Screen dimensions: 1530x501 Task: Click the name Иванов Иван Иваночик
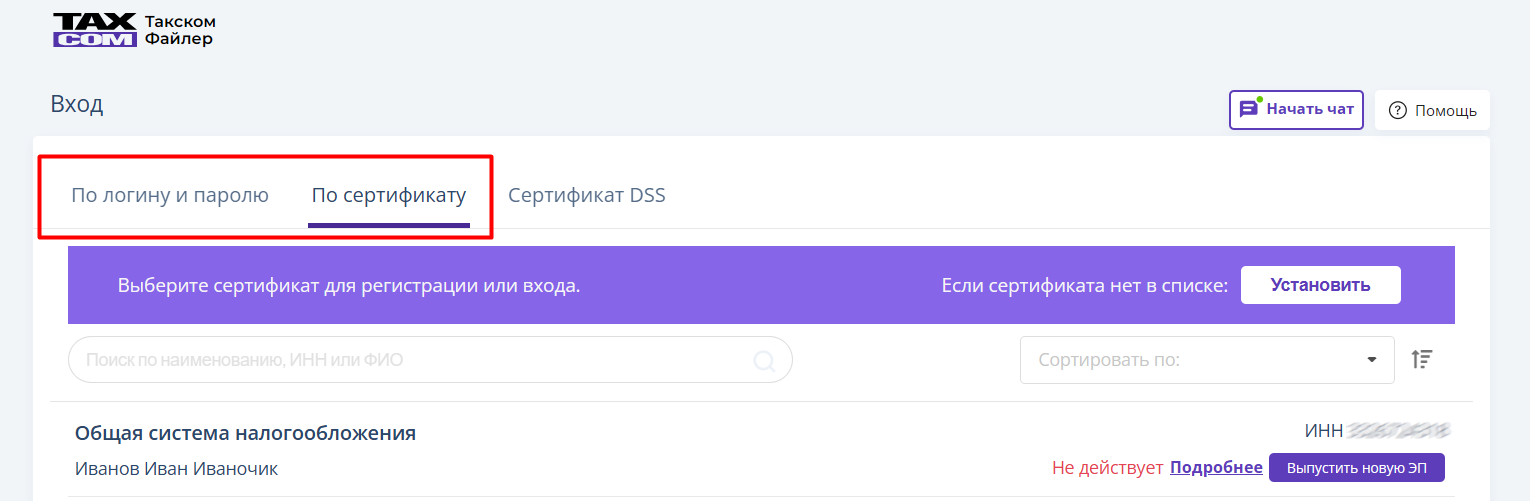pyautogui.click(x=176, y=469)
